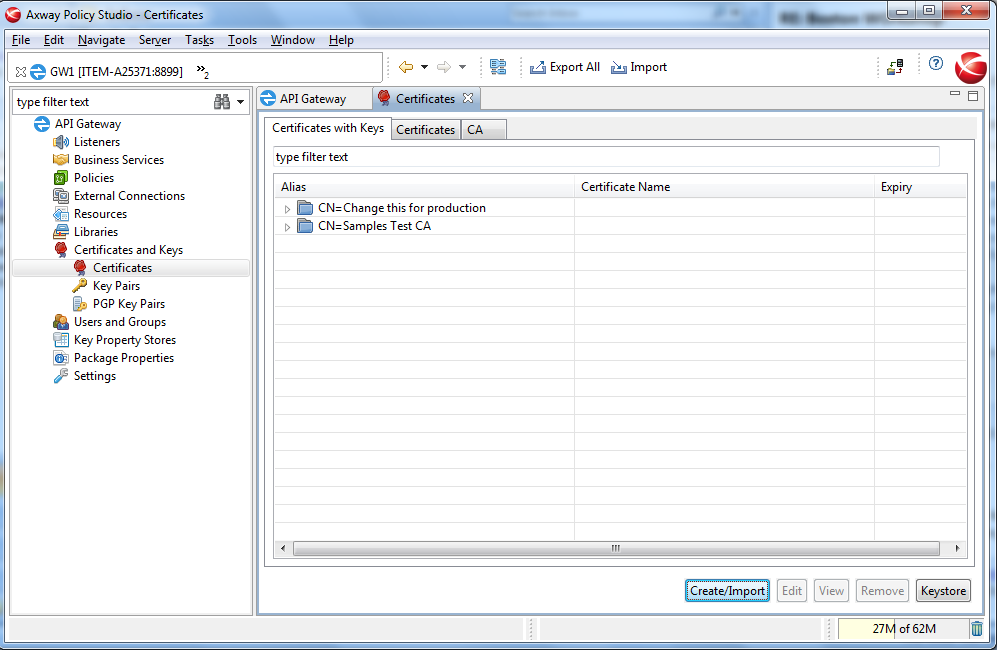Click the Edit button

pyautogui.click(x=792, y=591)
